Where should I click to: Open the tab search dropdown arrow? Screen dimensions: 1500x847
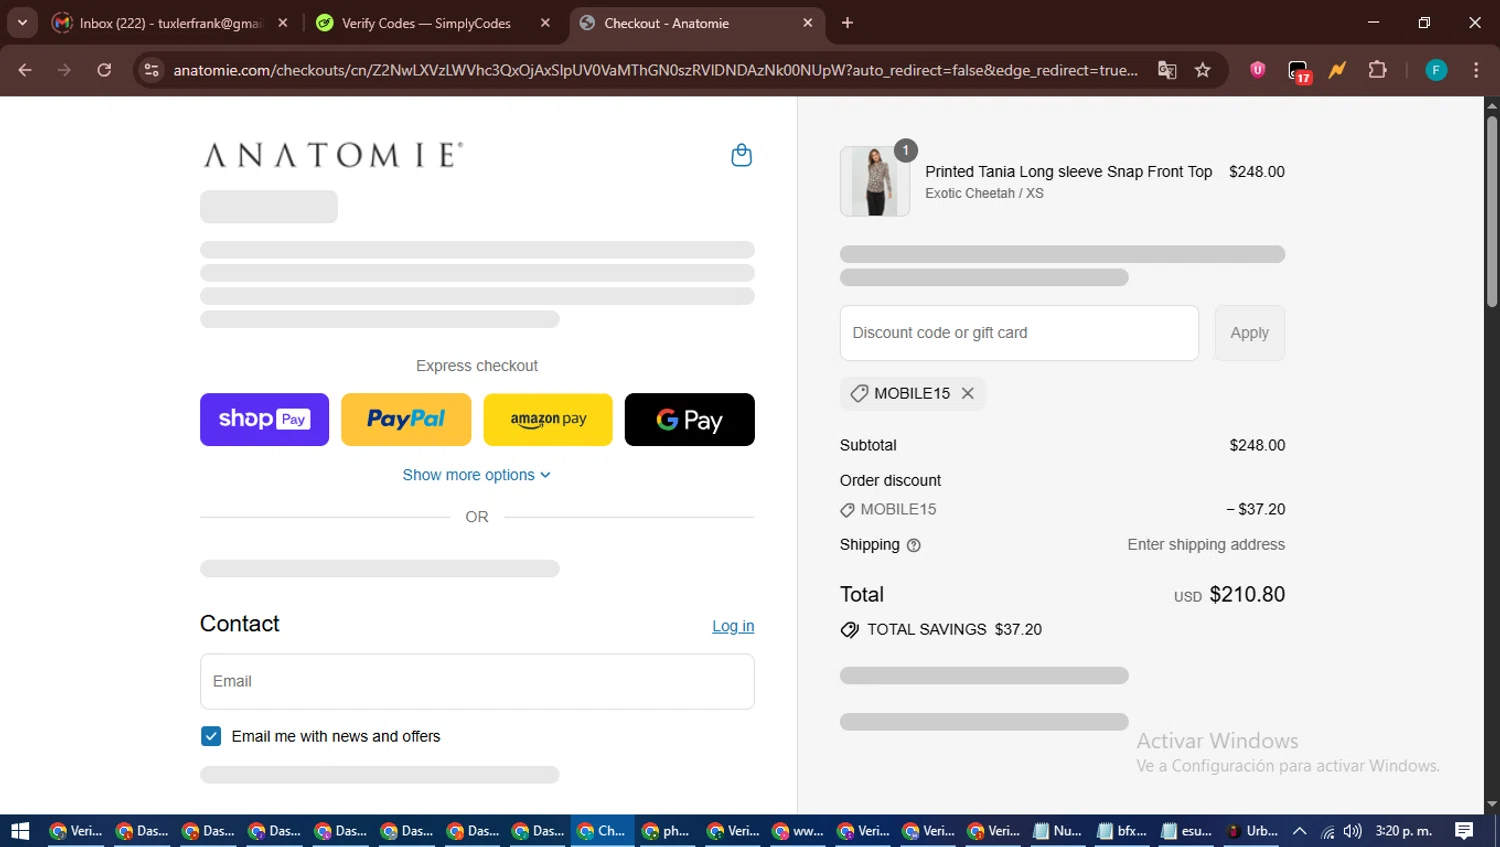[22, 22]
